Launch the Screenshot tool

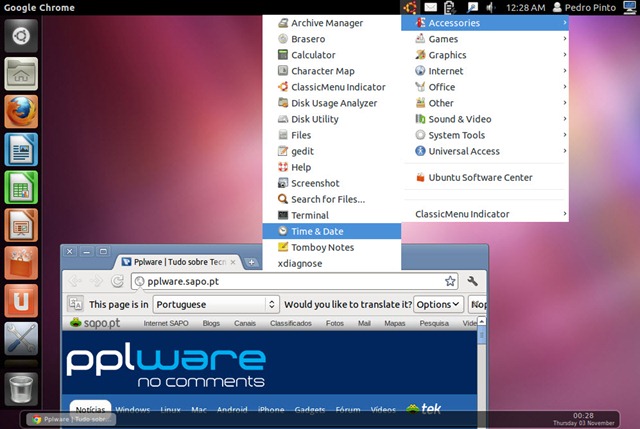332,183
